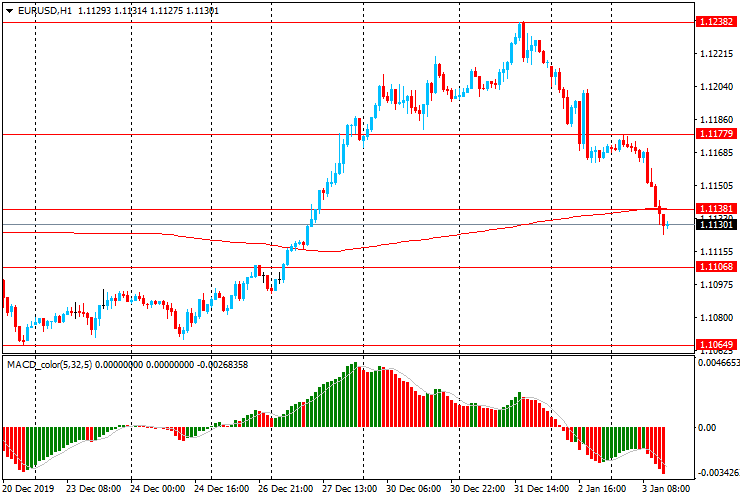Viewport: 740px width, 500px height.
Task: Select the 1.10649 price level label
Action: point(716,345)
